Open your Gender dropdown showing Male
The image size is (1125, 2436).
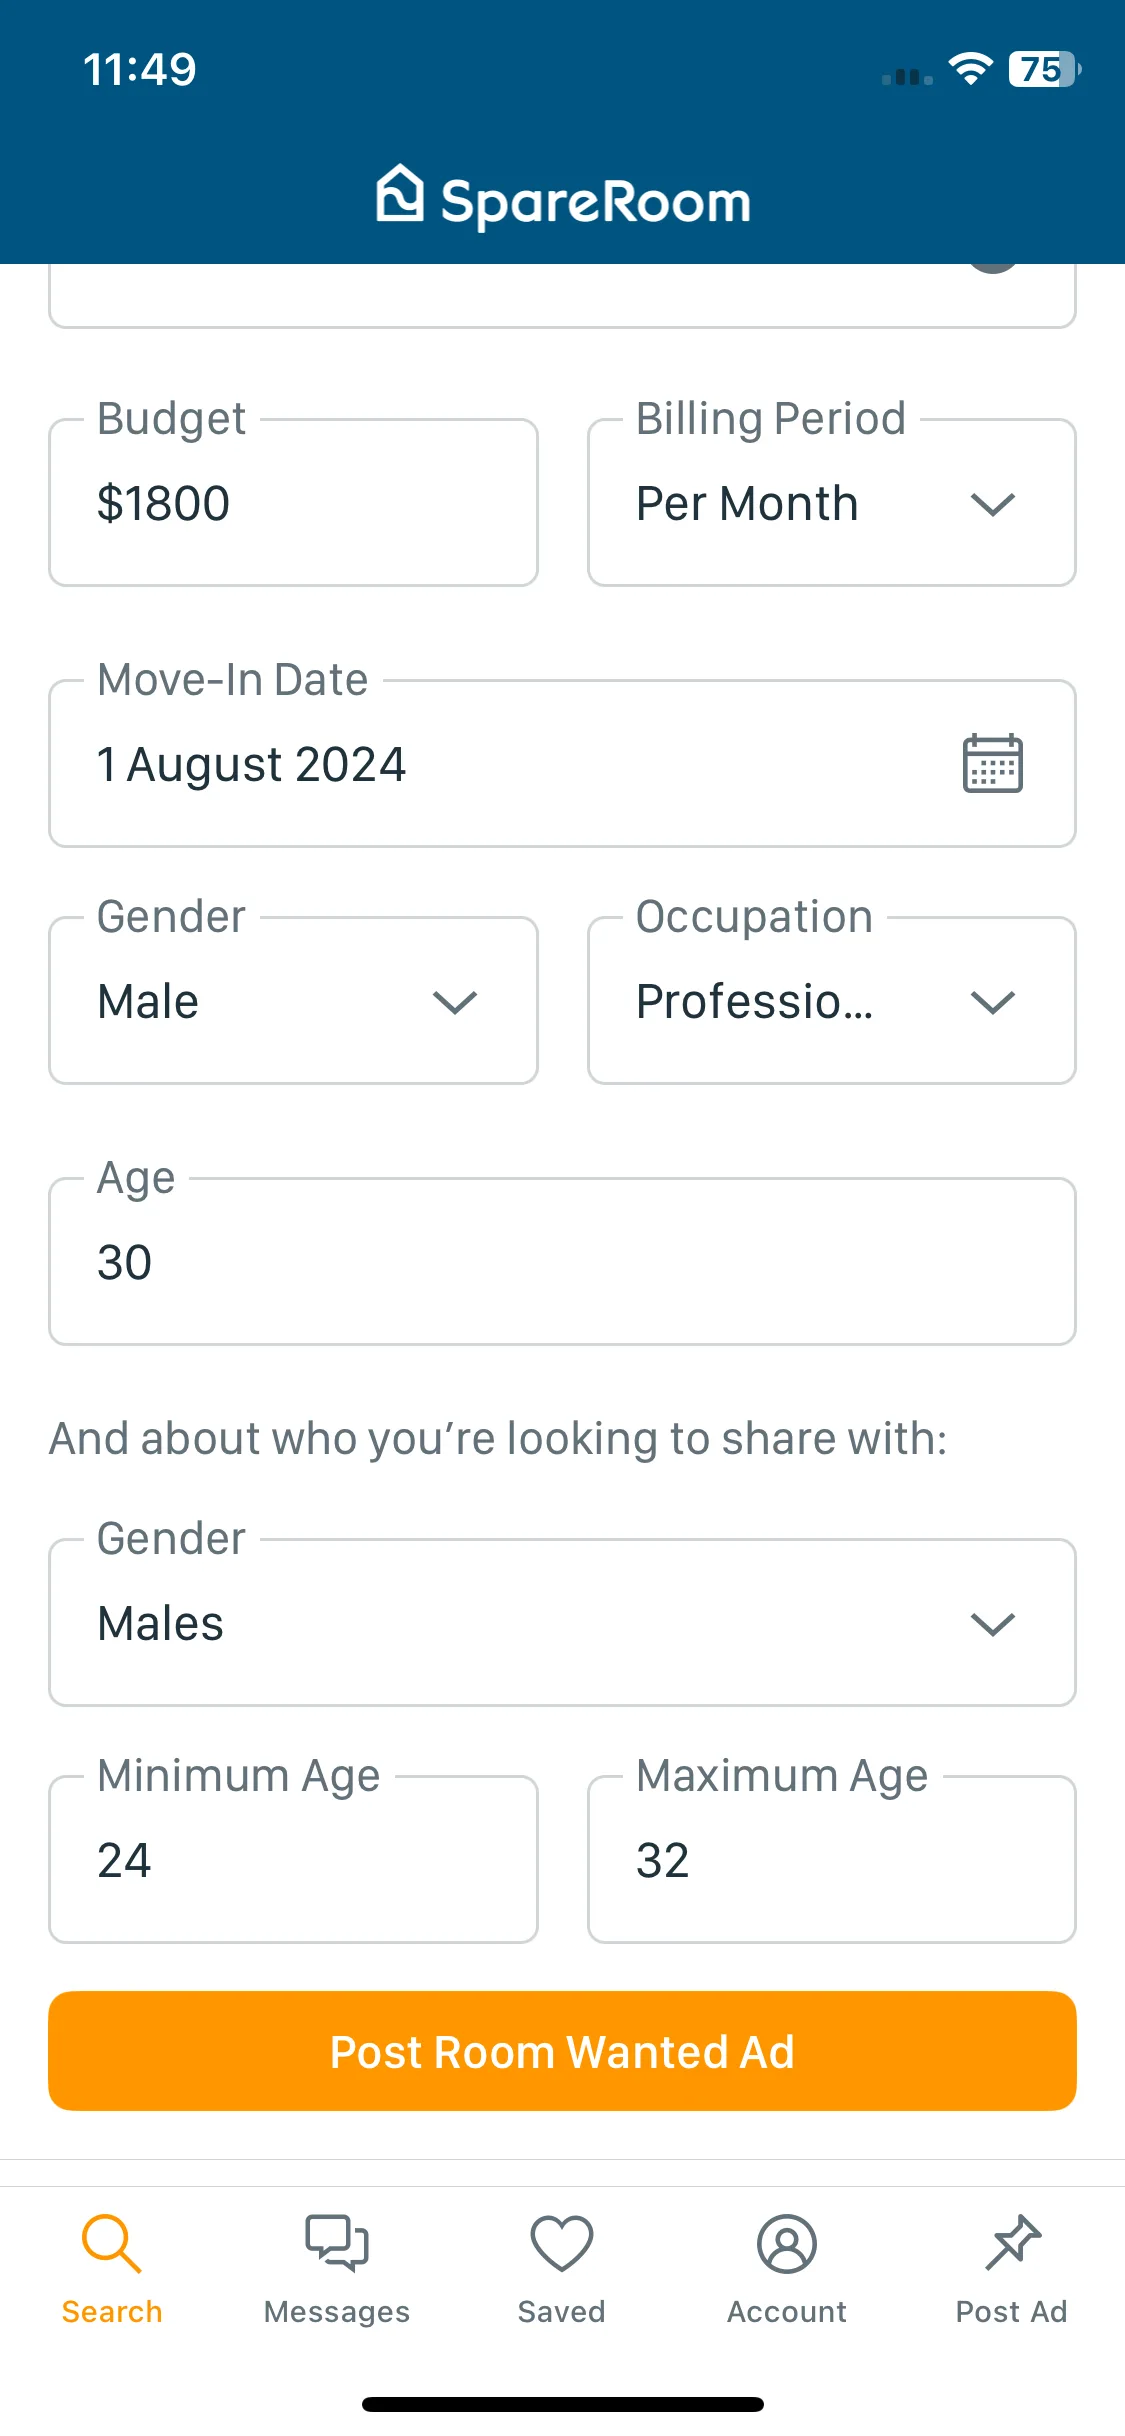(293, 1001)
